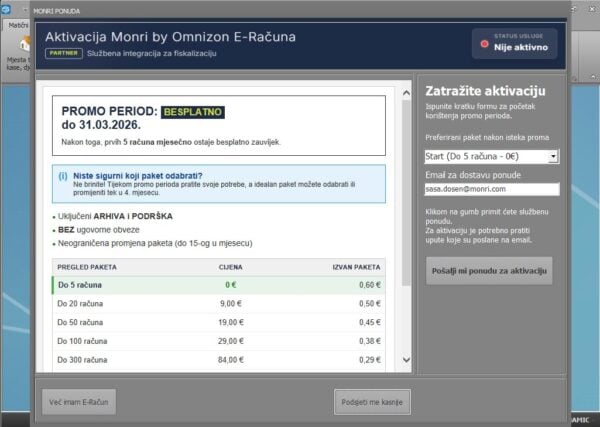
Task: Click the email field for offer delivery
Action: 490,189
